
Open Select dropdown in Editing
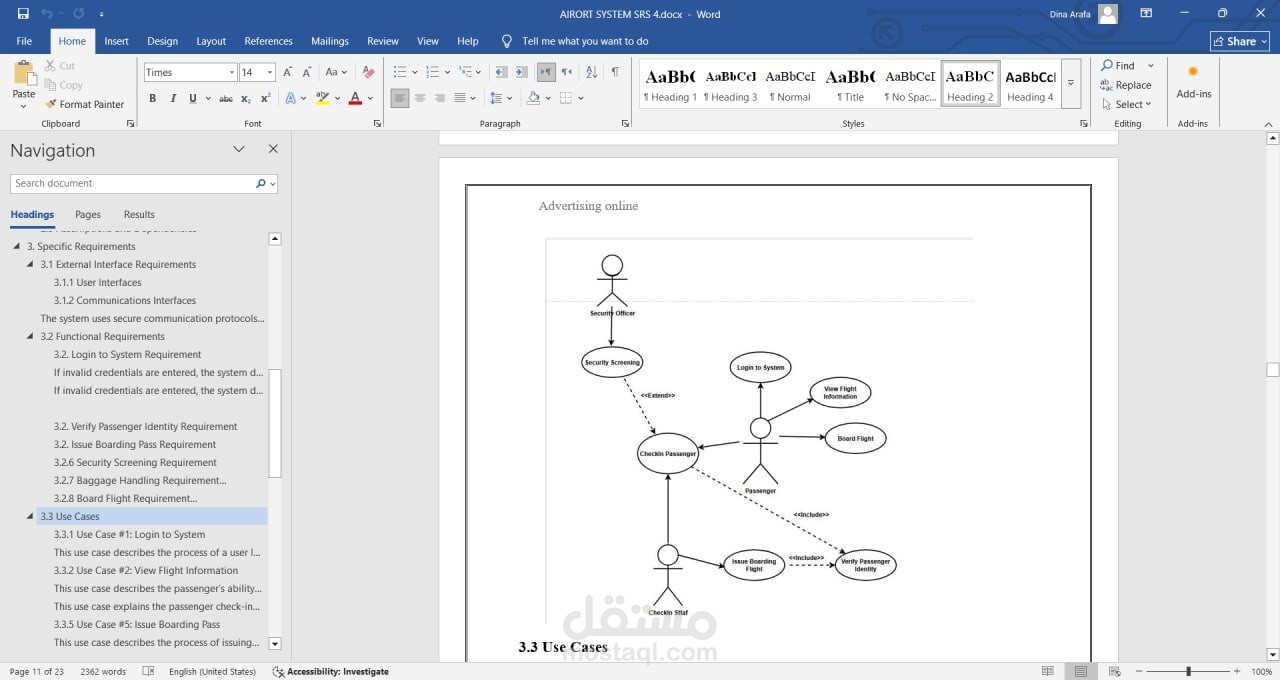[x=1126, y=104]
